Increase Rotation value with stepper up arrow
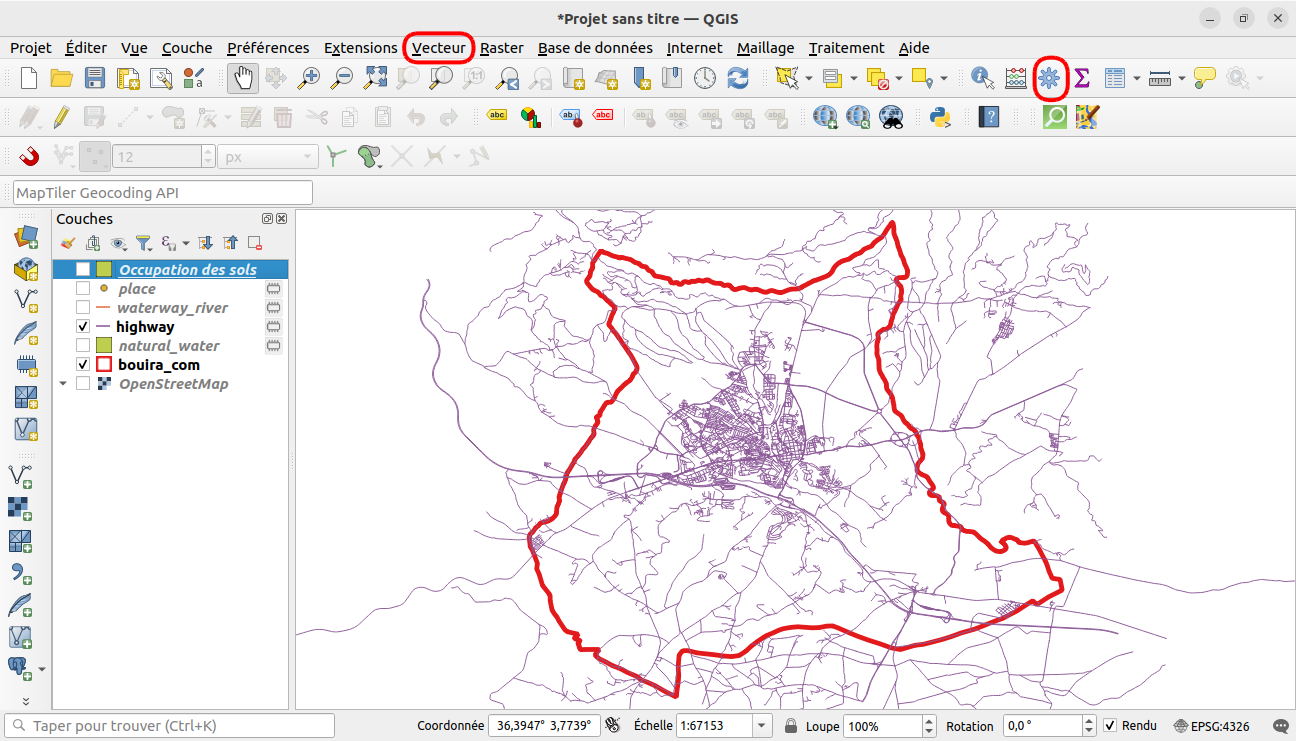Screen dimensions: 1296x741 pyautogui.click(x=1090, y=721)
